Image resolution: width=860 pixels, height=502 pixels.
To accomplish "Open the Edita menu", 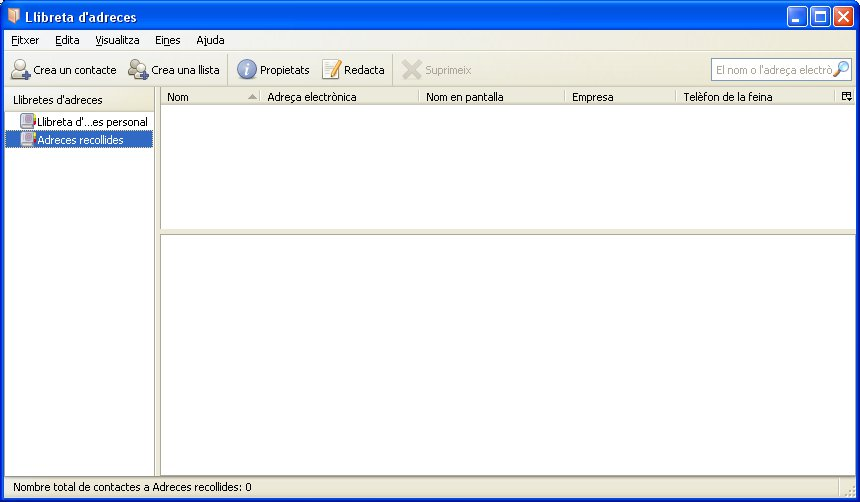I will pos(67,40).
